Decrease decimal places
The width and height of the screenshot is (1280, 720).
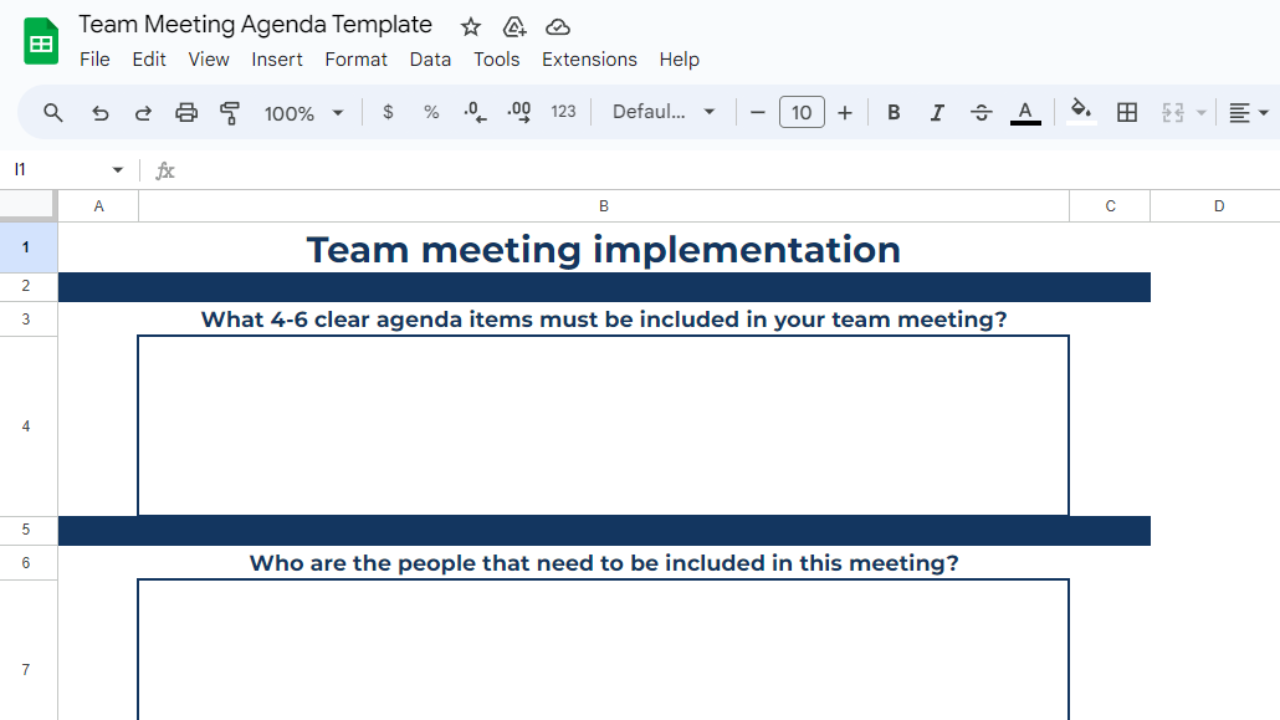[475, 112]
